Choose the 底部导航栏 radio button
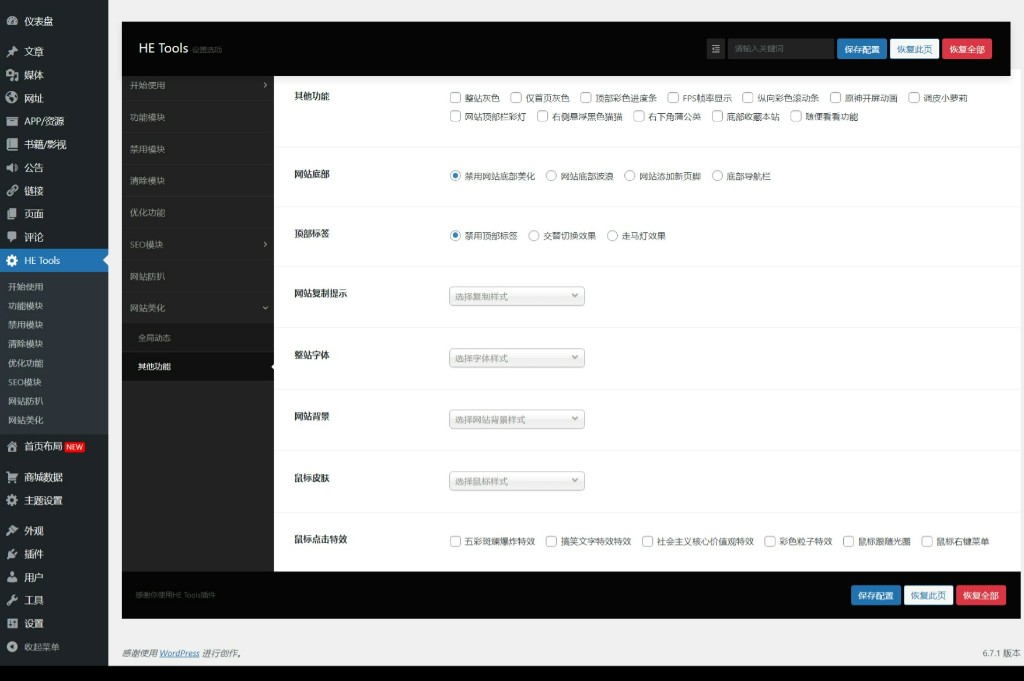 pyautogui.click(x=717, y=176)
